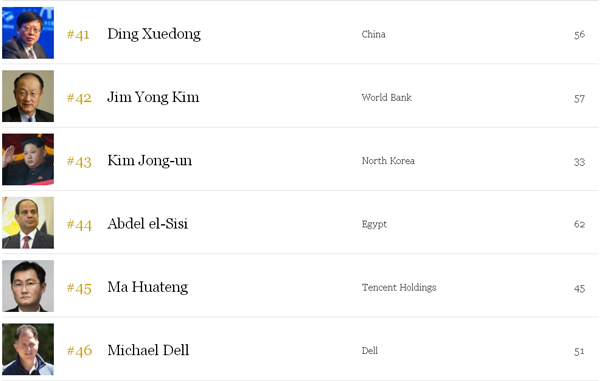The image size is (600, 381).
Task: Open Abdel el-Sisi's portrait image
Action: [28, 223]
